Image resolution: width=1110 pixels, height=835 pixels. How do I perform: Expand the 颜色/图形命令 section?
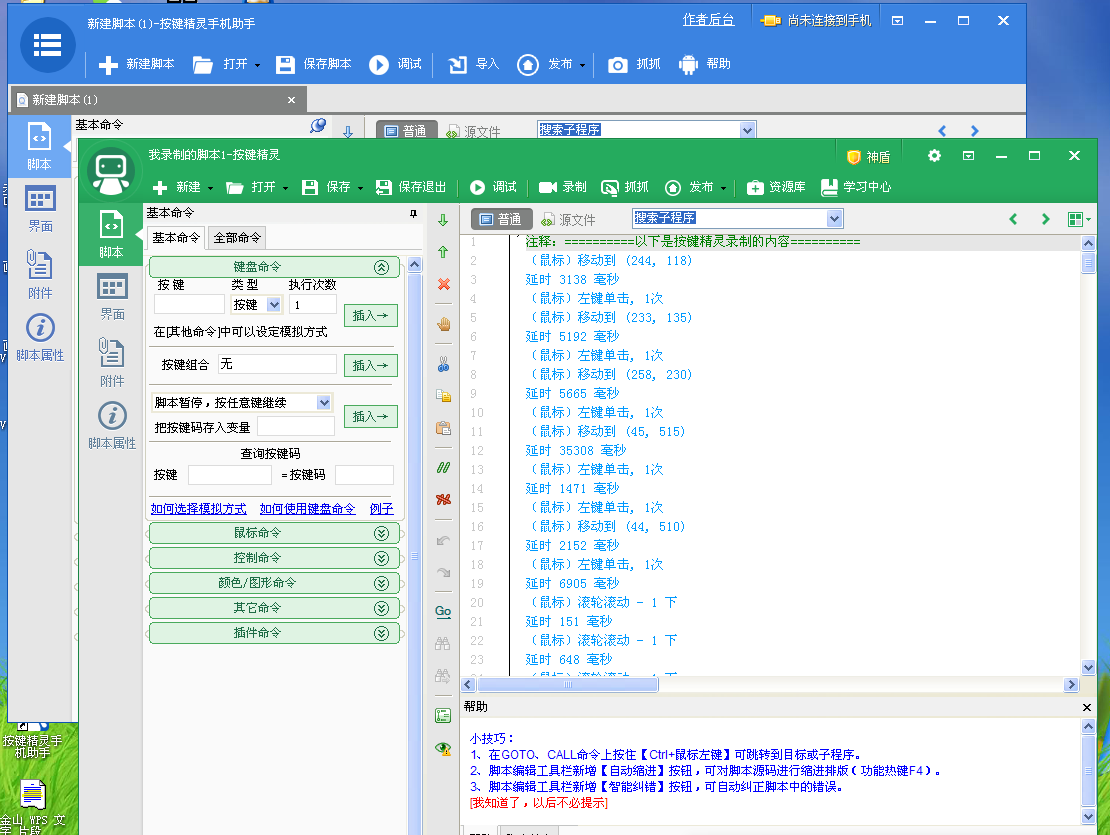click(x=382, y=583)
